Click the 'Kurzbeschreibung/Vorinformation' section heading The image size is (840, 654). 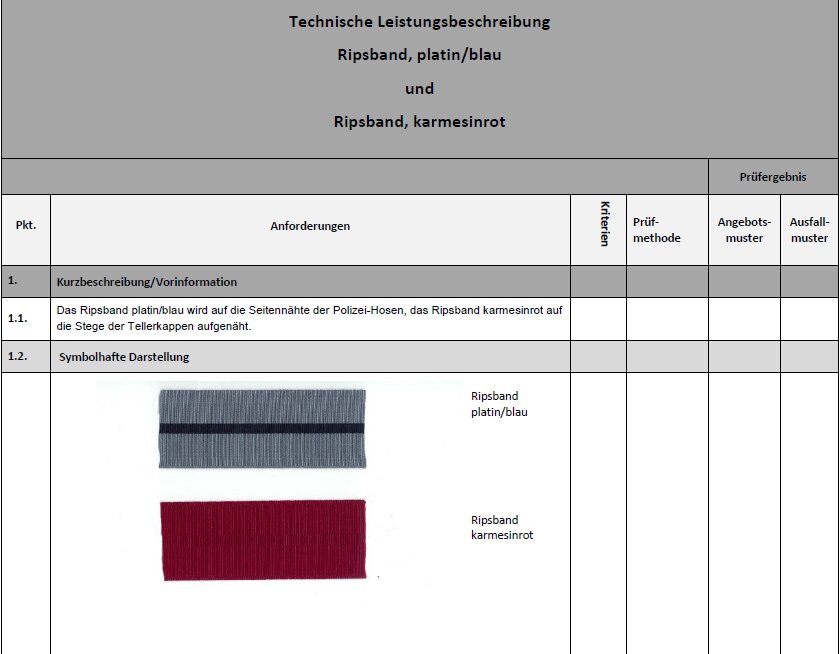click(148, 282)
